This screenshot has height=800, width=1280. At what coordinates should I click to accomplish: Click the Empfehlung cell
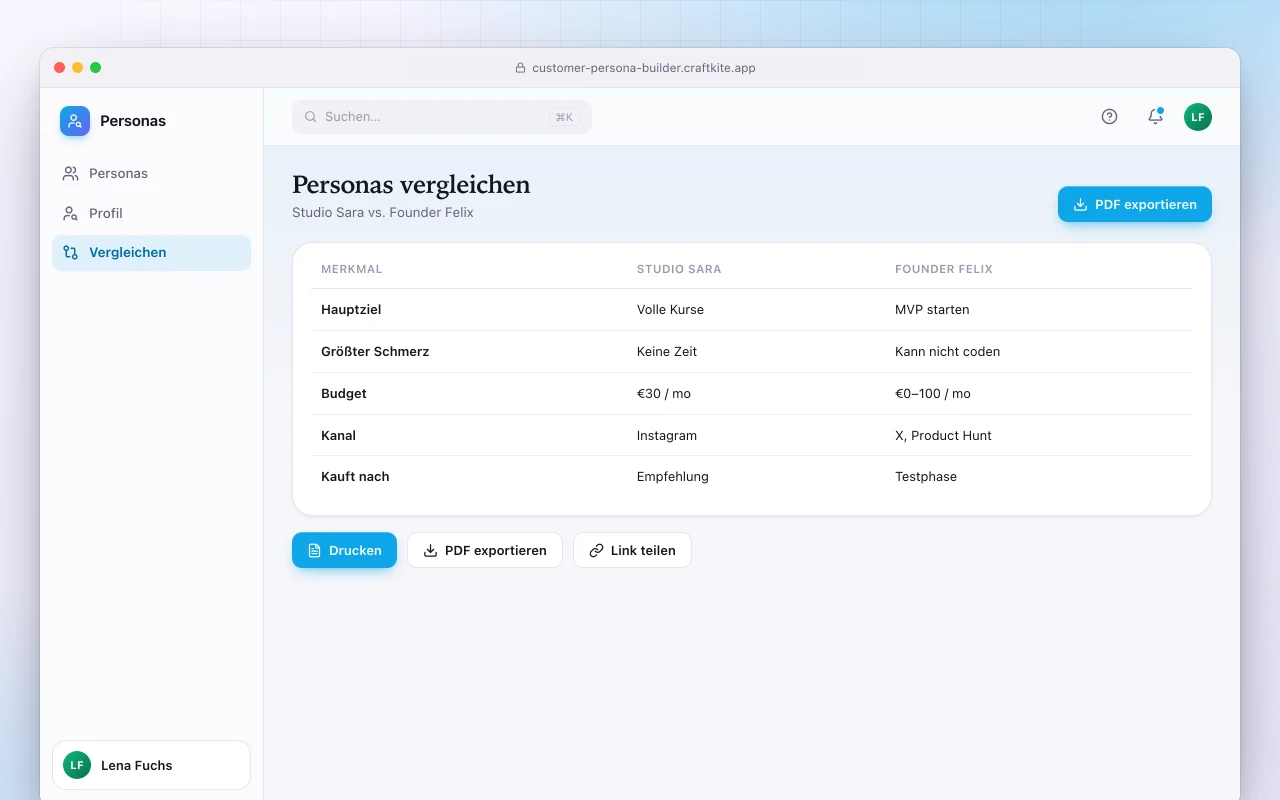673,477
